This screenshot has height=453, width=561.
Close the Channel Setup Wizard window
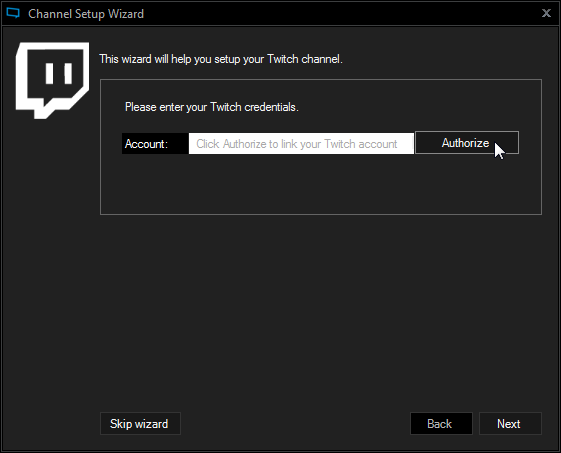pyautogui.click(x=546, y=13)
